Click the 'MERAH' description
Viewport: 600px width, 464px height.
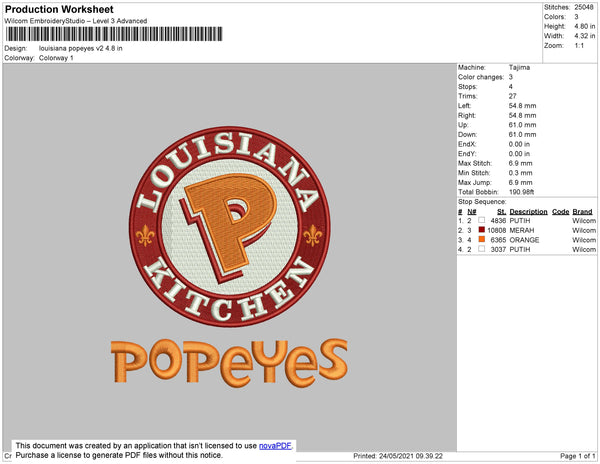pos(522,230)
